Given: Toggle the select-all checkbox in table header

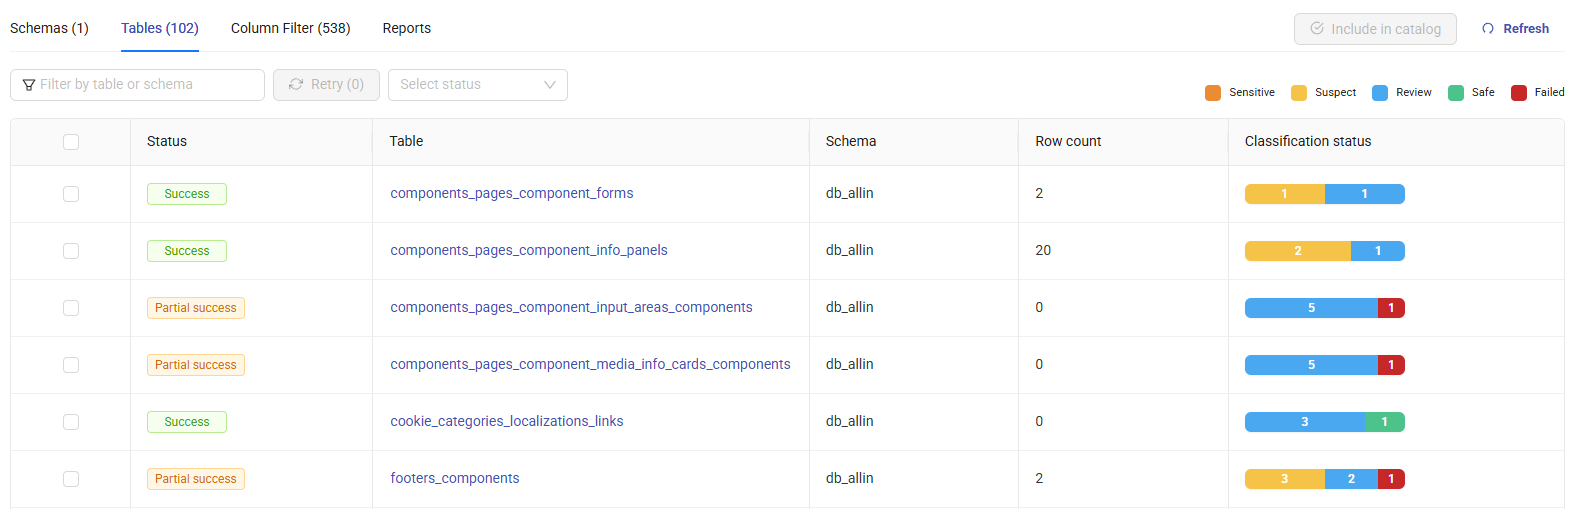Looking at the screenshot, I should pyautogui.click(x=71, y=142).
